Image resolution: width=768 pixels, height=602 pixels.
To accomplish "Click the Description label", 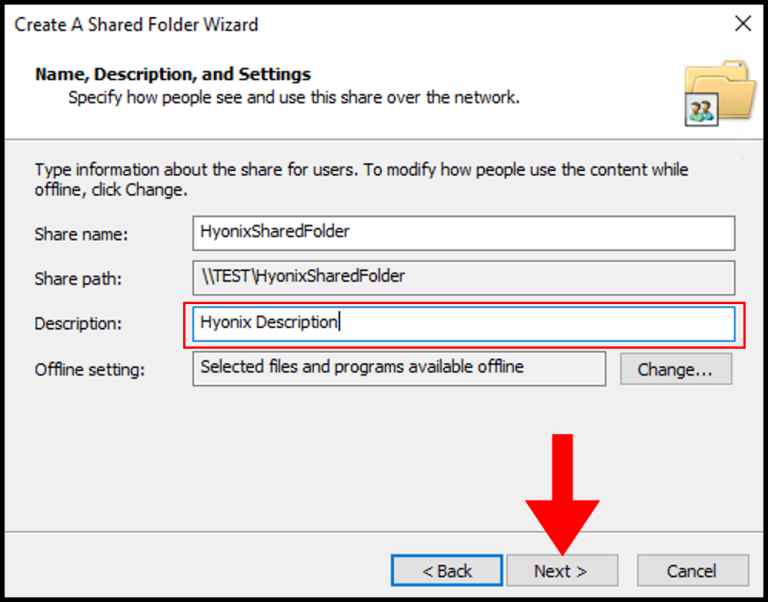I will click(x=78, y=323).
